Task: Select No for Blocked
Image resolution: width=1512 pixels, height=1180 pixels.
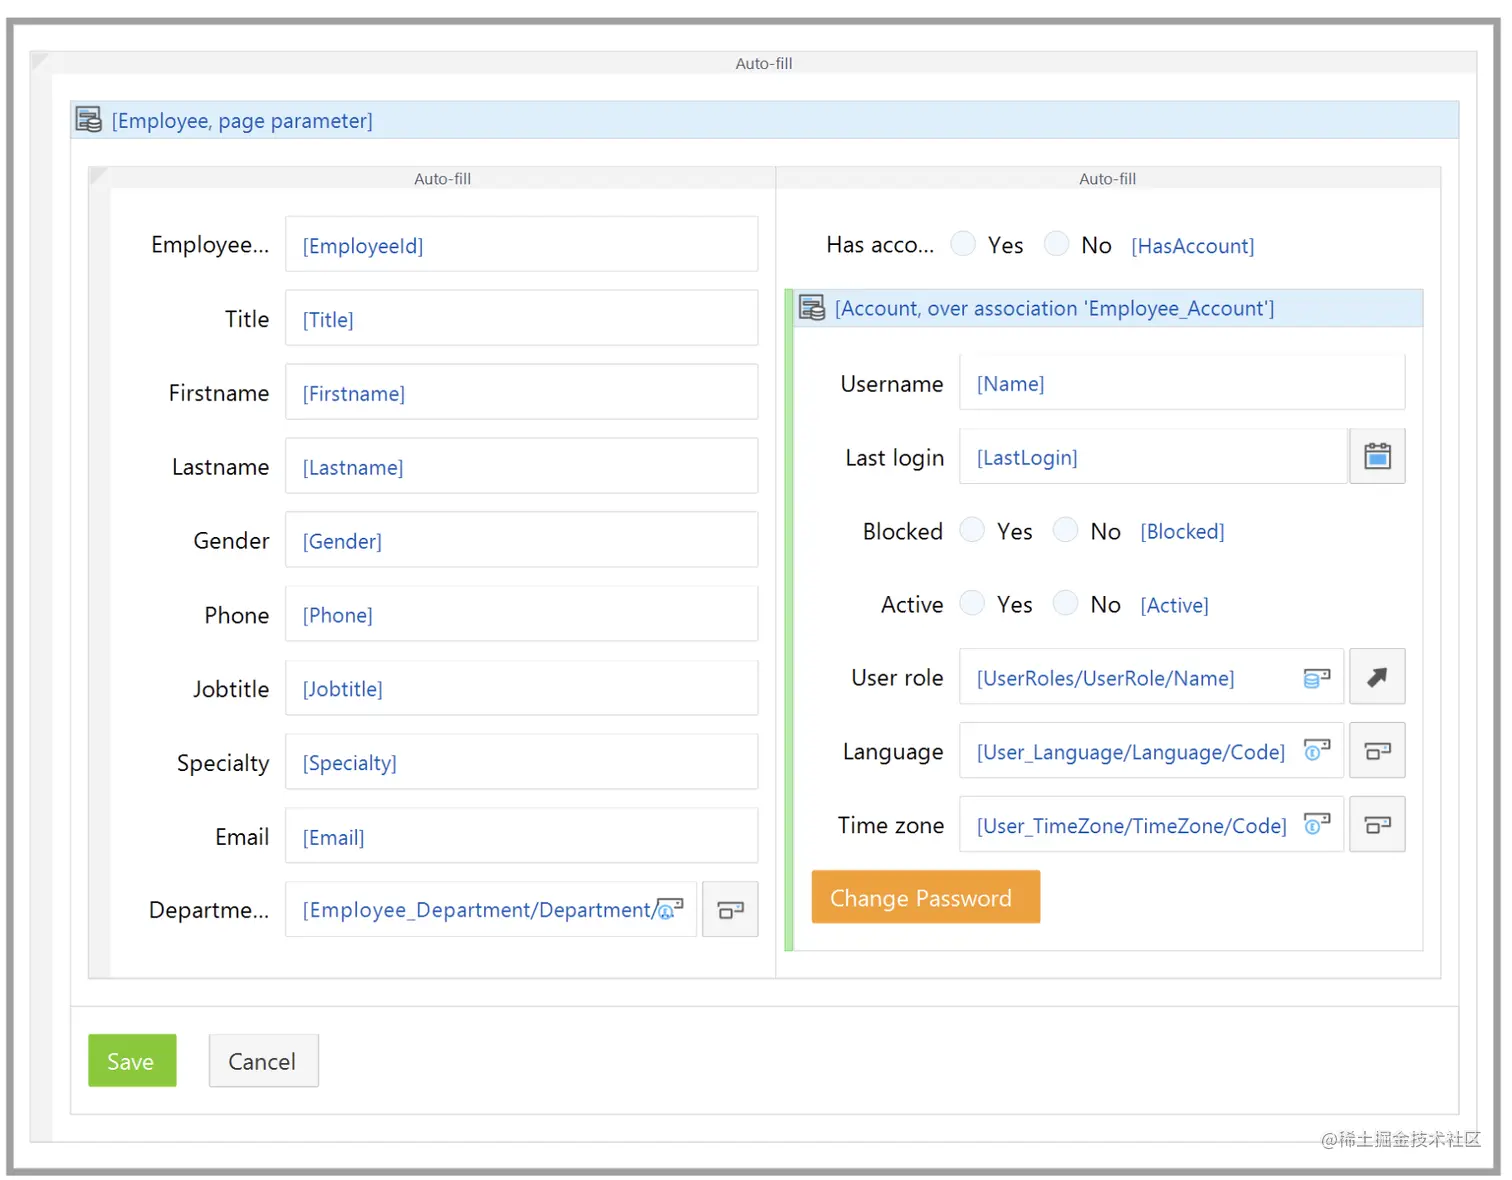Action: pyautogui.click(x=1065, y=530)
